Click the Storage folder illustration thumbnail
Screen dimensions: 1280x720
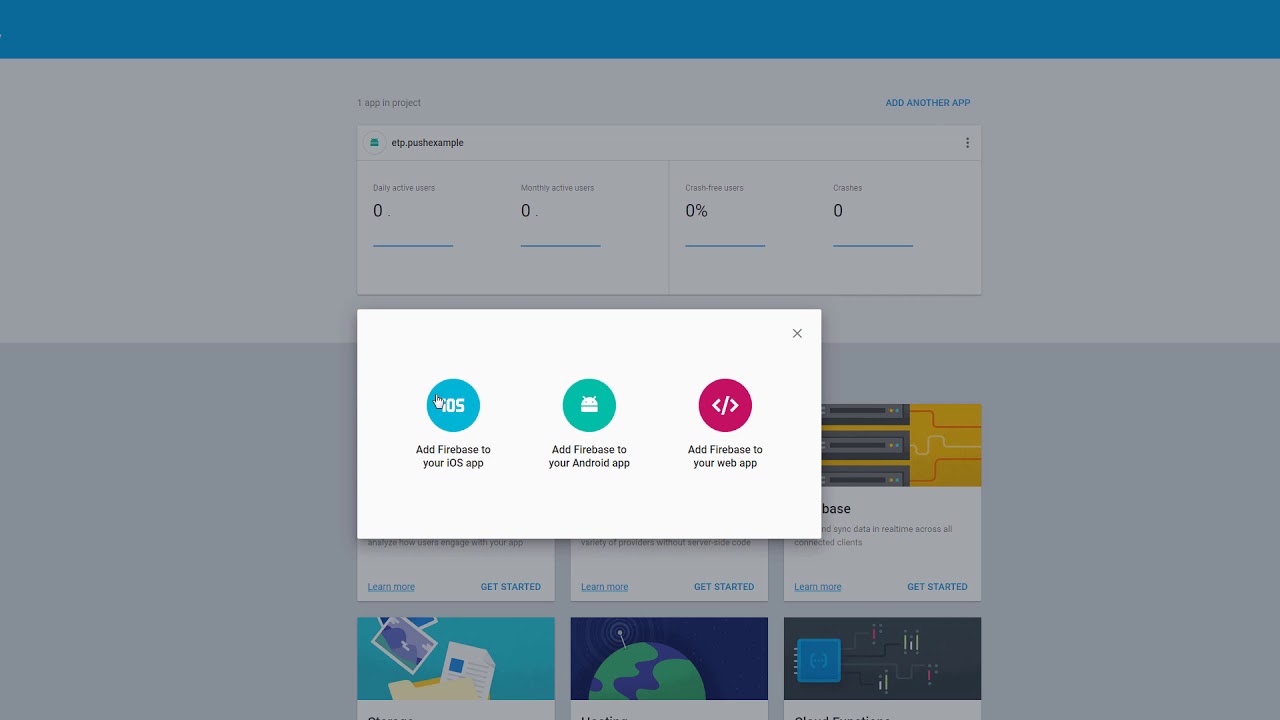point(456,658)
